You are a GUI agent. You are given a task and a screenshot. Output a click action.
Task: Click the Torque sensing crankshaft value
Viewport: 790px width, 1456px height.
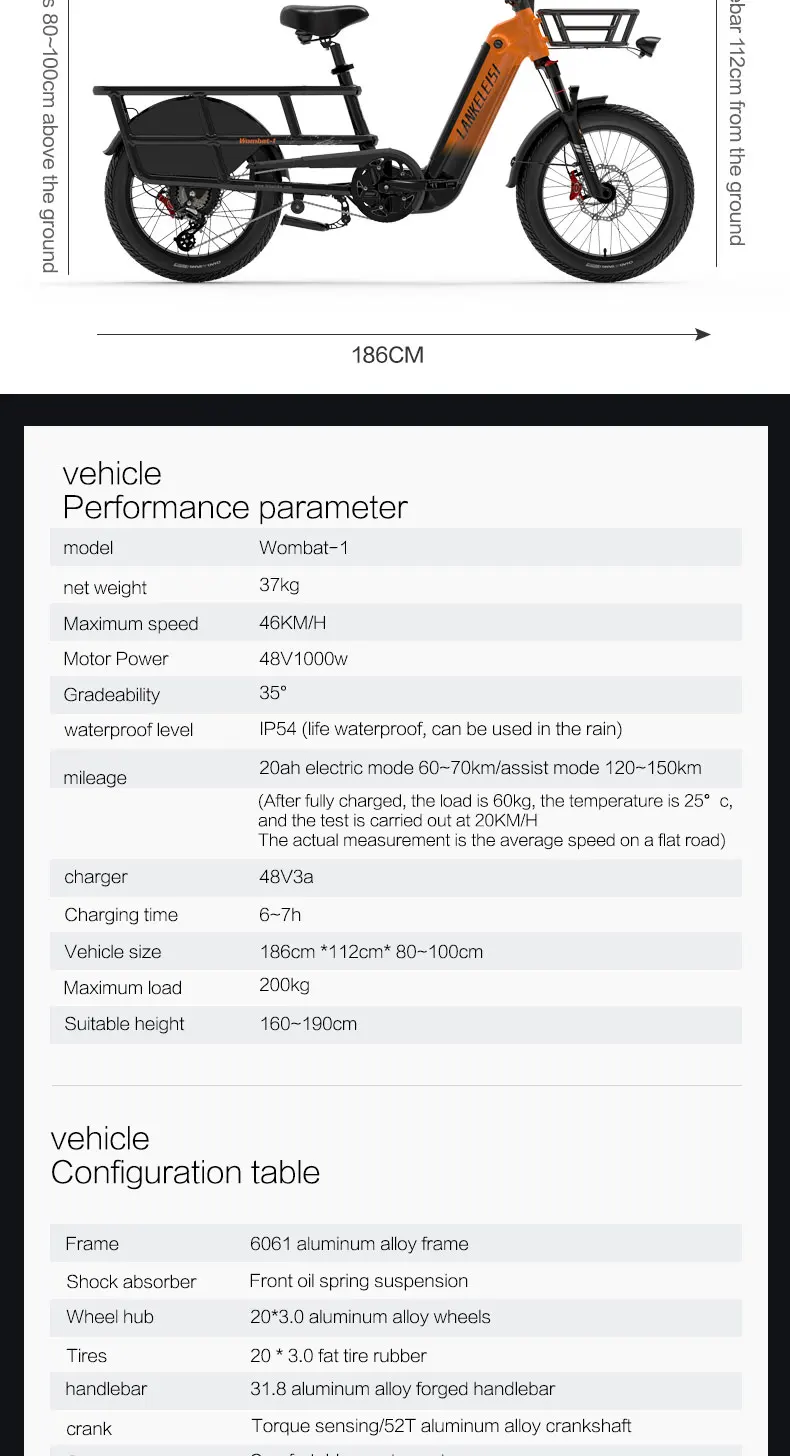[441, 1426]
